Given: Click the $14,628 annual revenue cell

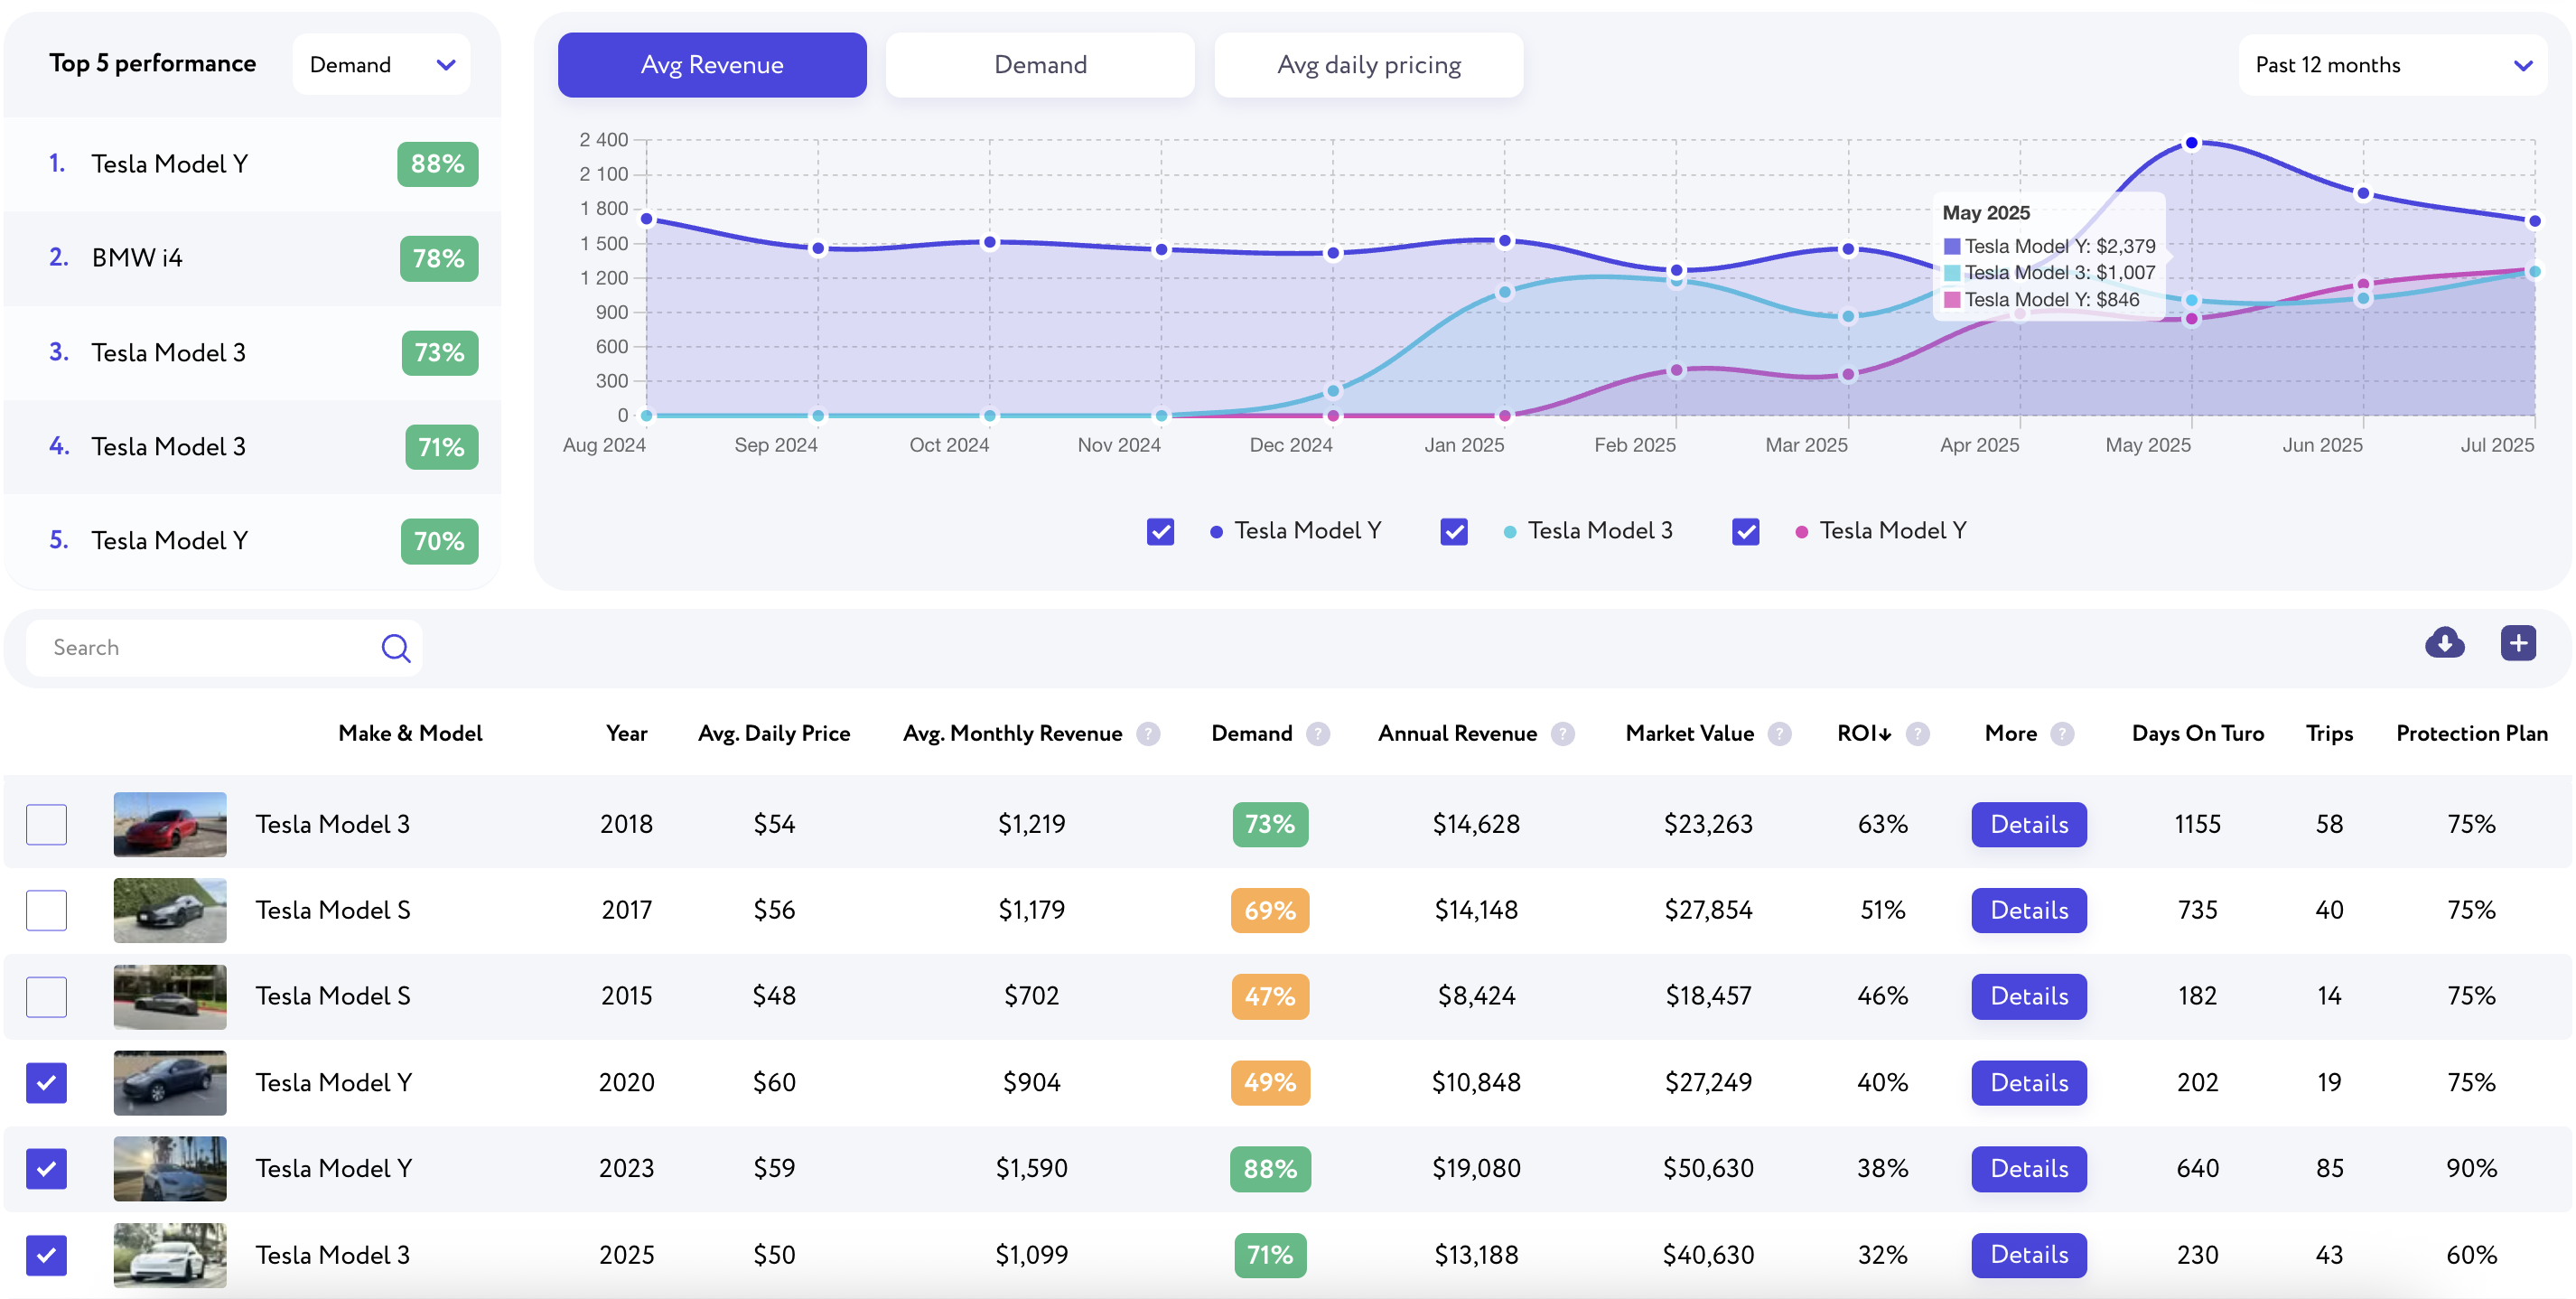Looking at the screenshot, I should pyautogui.click(x=1476, y=825).
